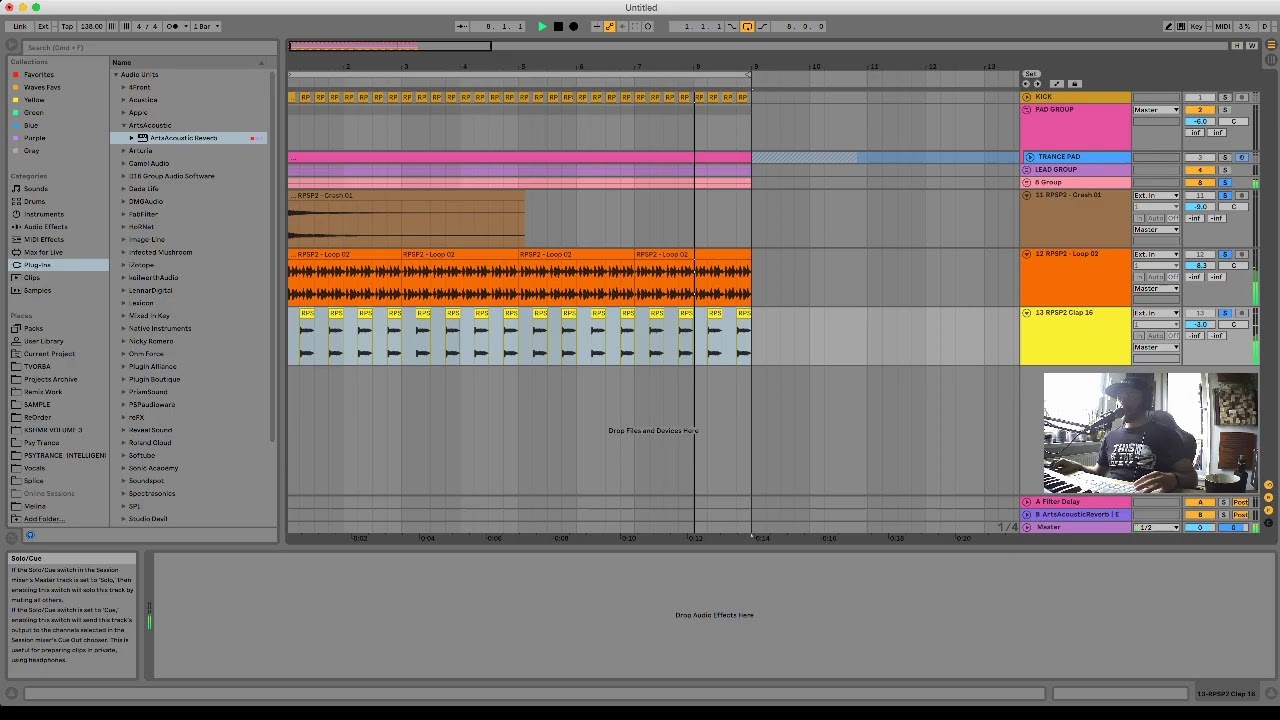Collapse ArtsAcoustic folder
Screen dimensions: 1280x720
[x=124, y=125]
